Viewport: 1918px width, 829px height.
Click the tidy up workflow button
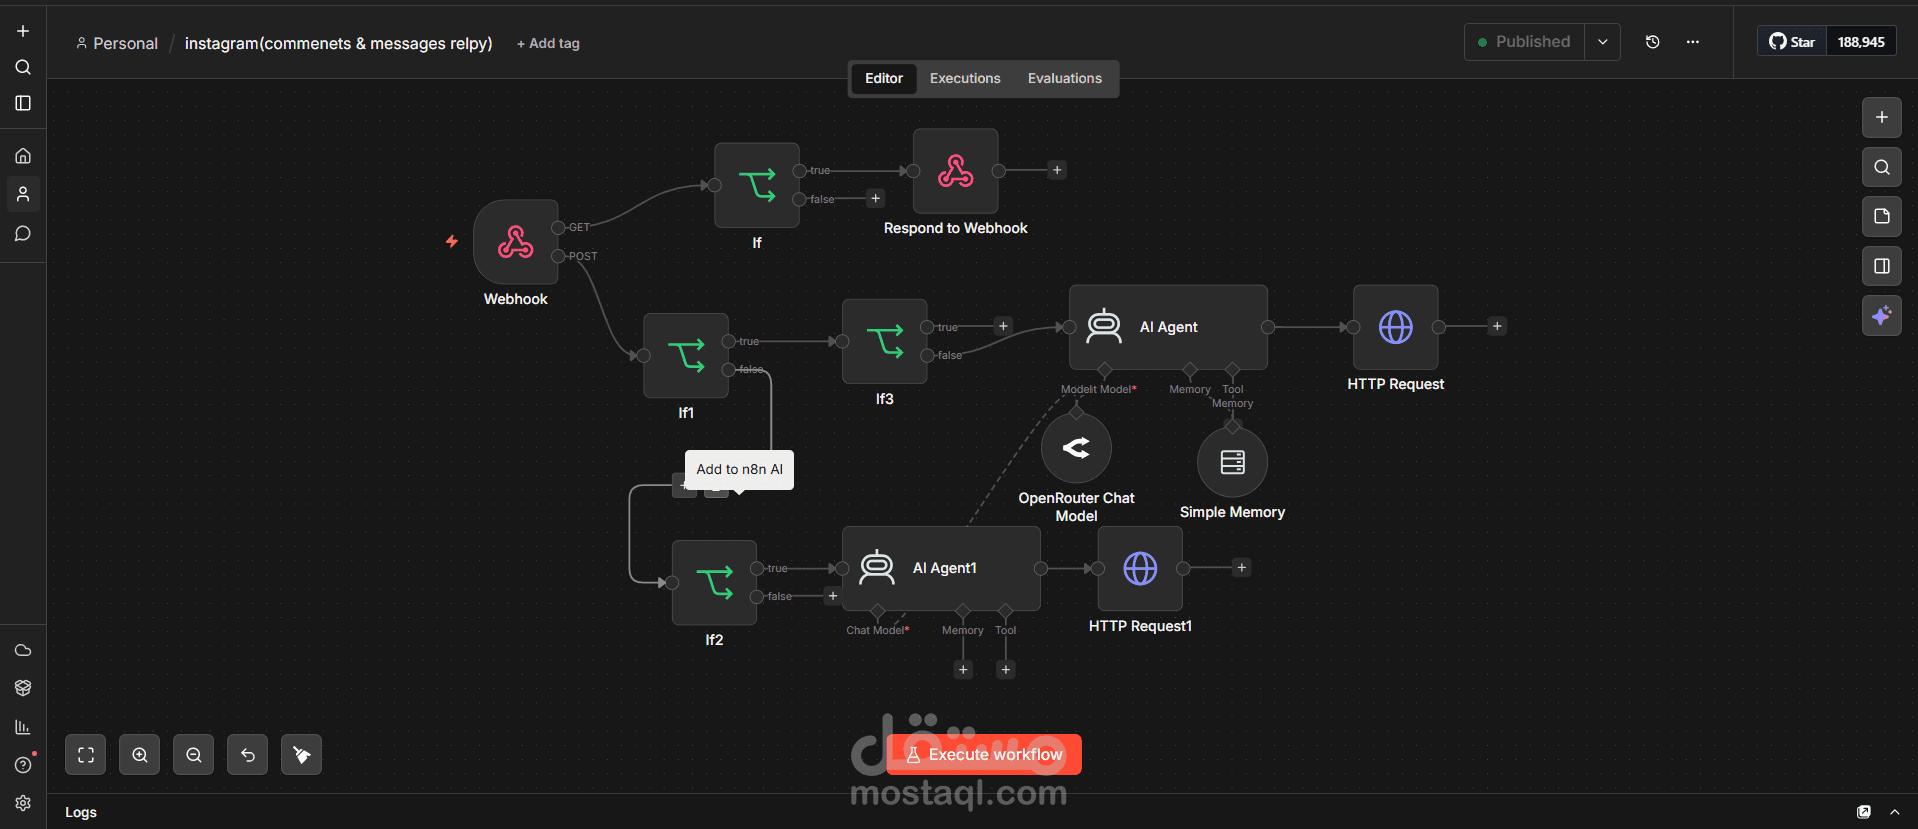301,755
